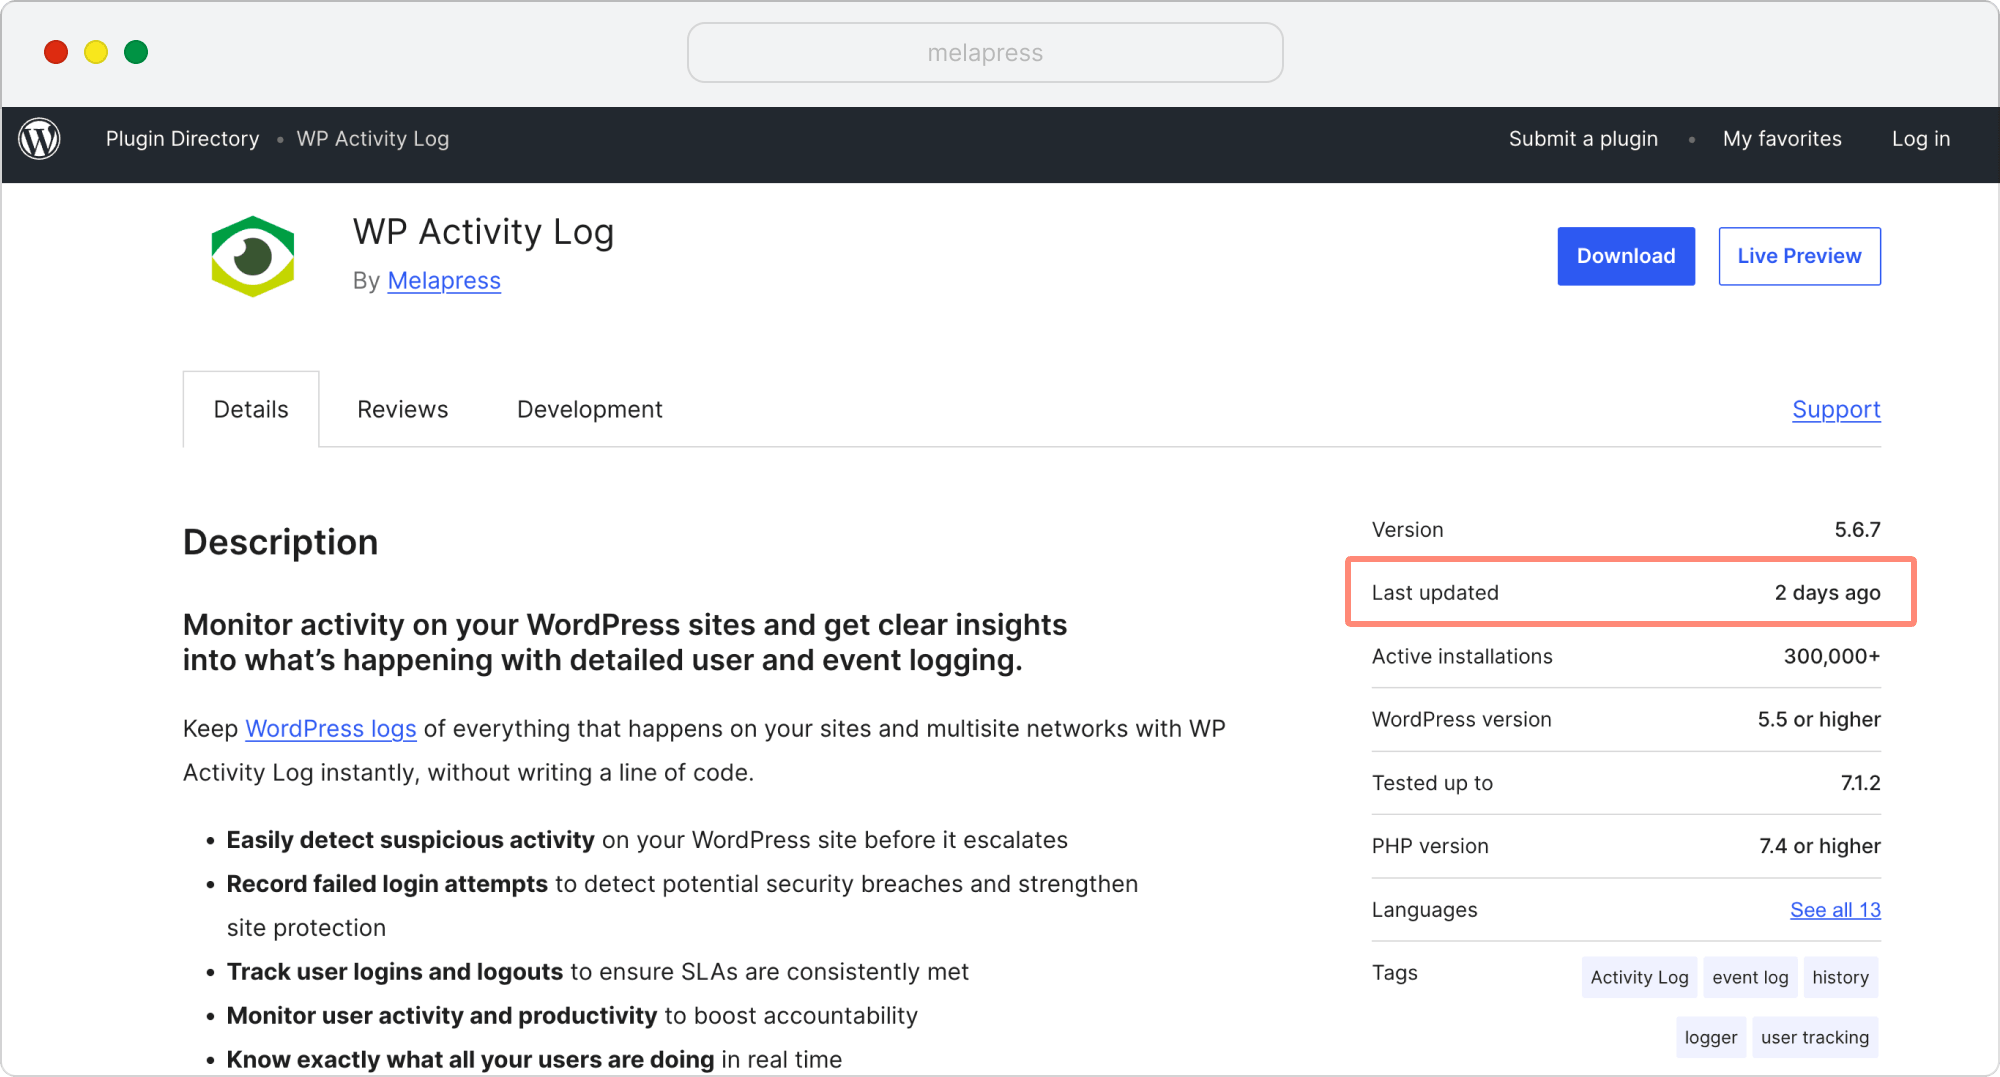Click the WordPress logo icon
Screen dimensions: 2000x1077
40,139
